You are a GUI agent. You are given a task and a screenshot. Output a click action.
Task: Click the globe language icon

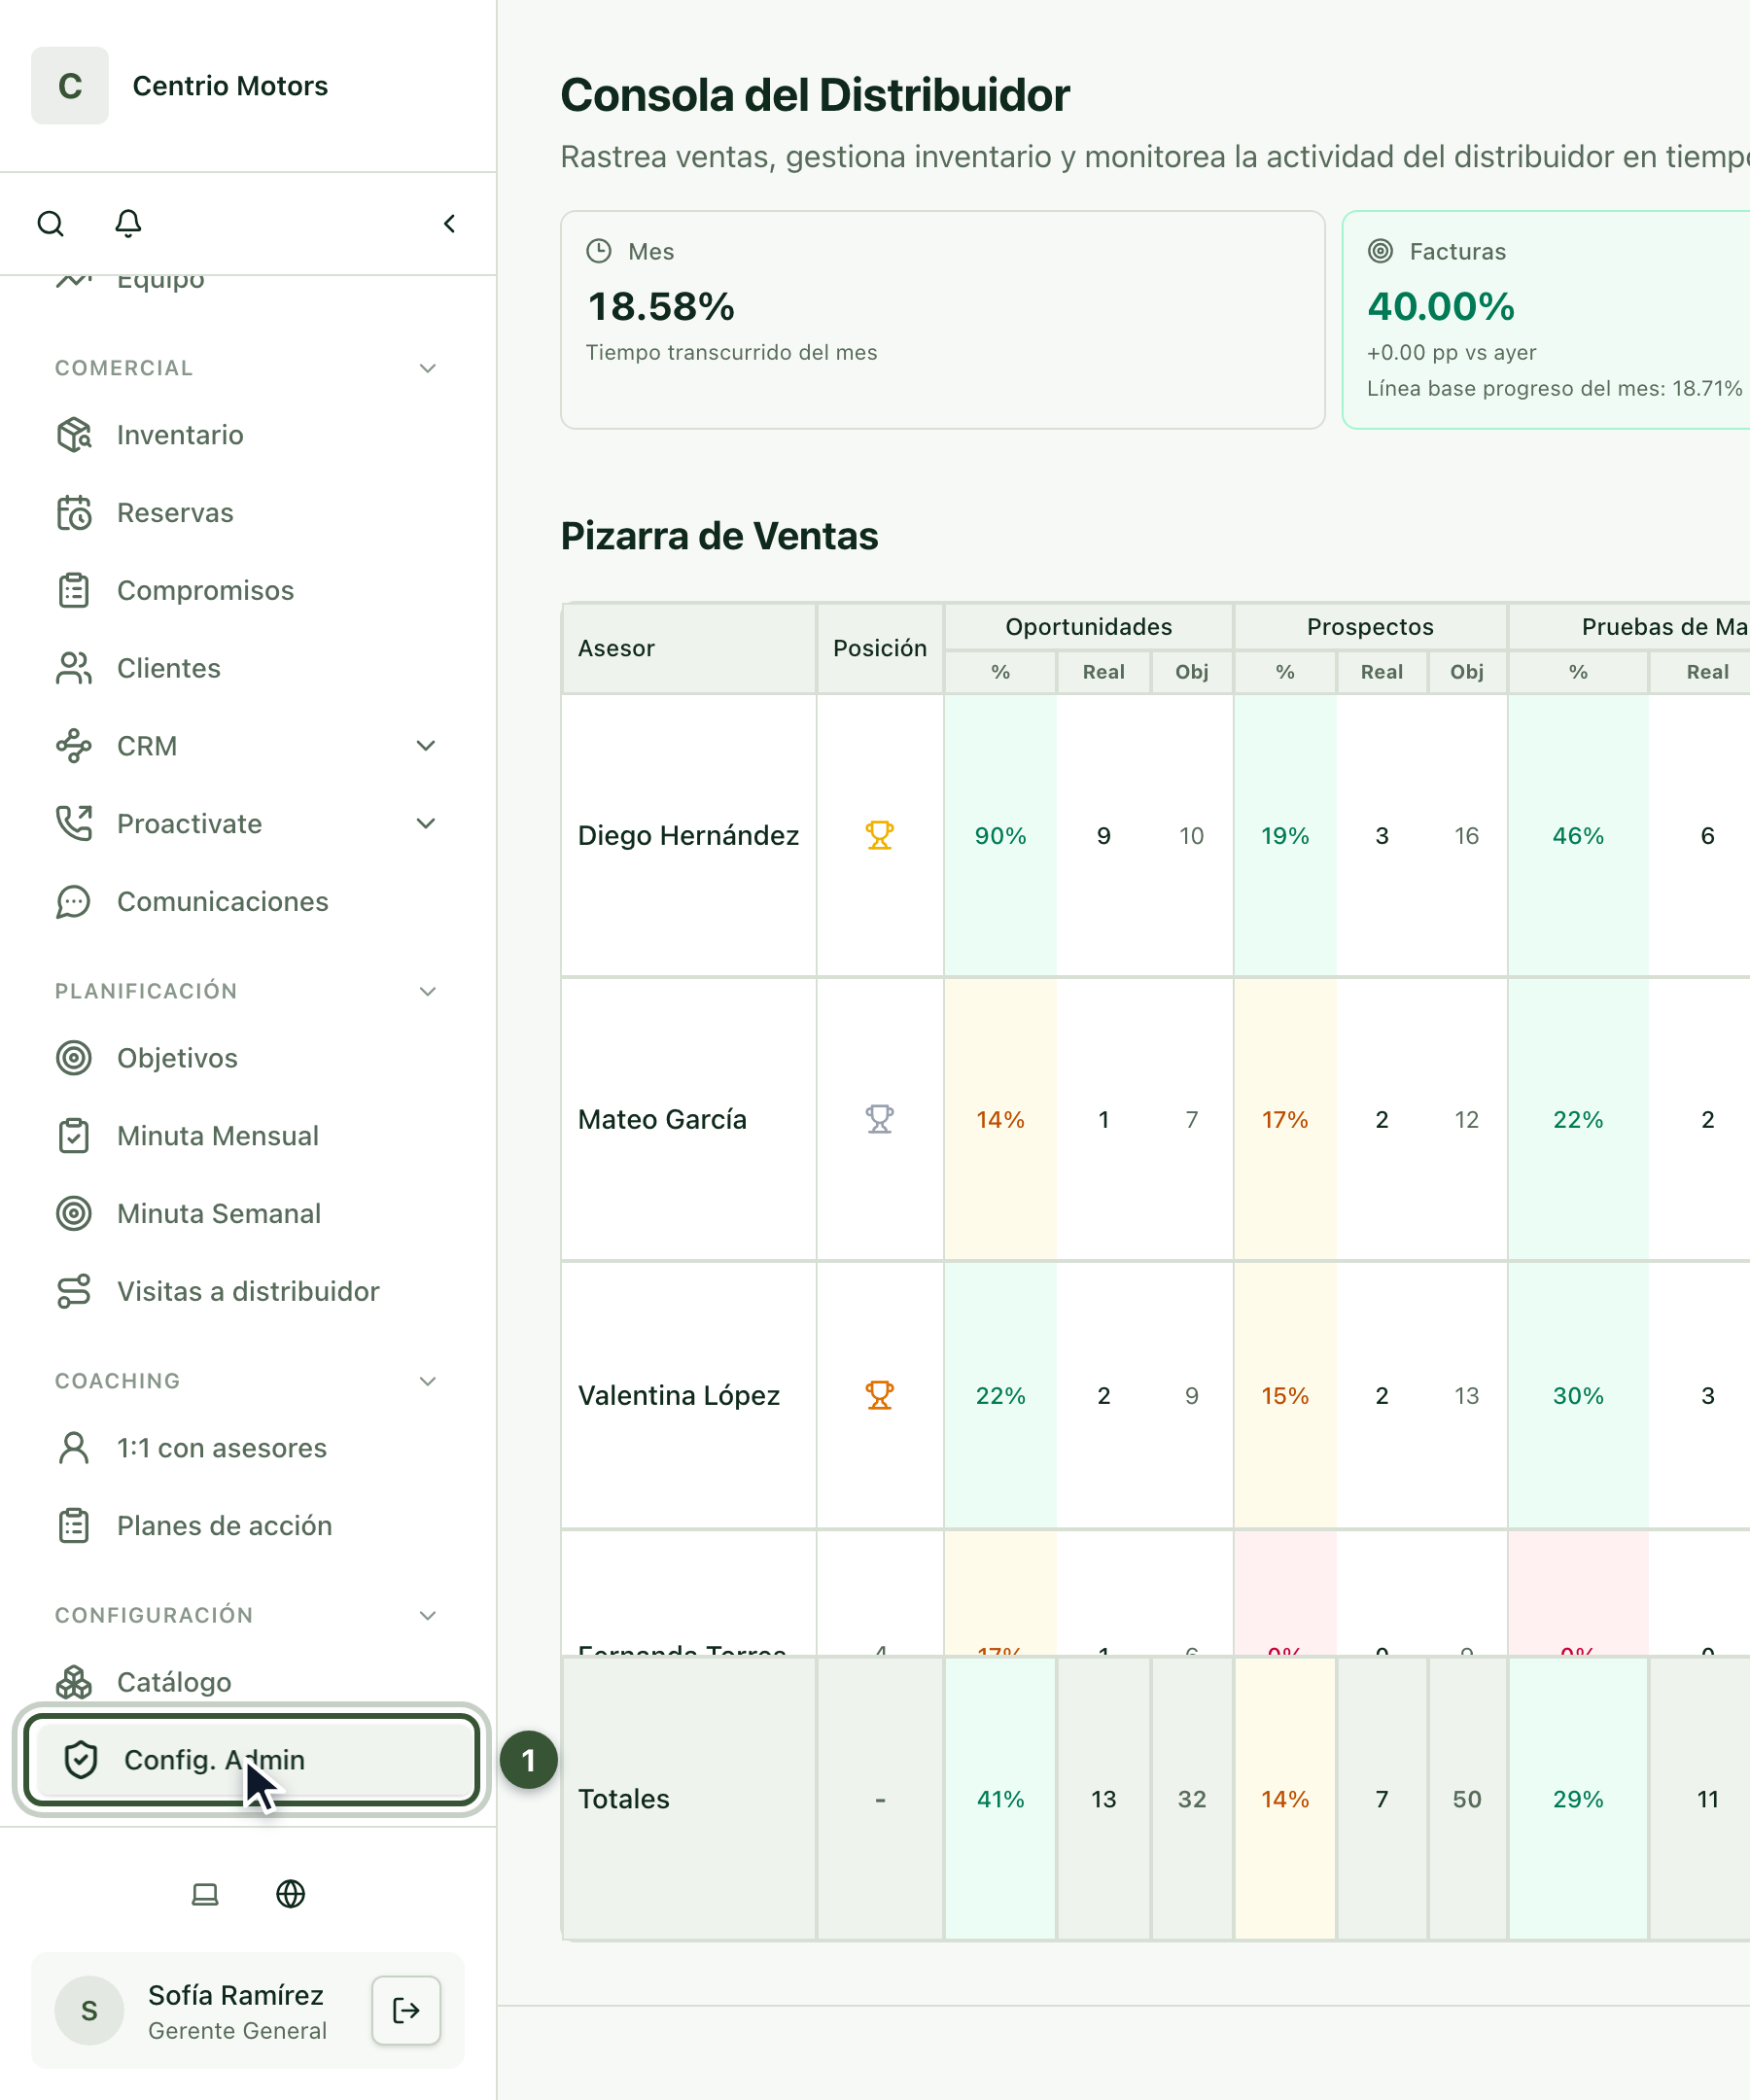pos(291,1894)
